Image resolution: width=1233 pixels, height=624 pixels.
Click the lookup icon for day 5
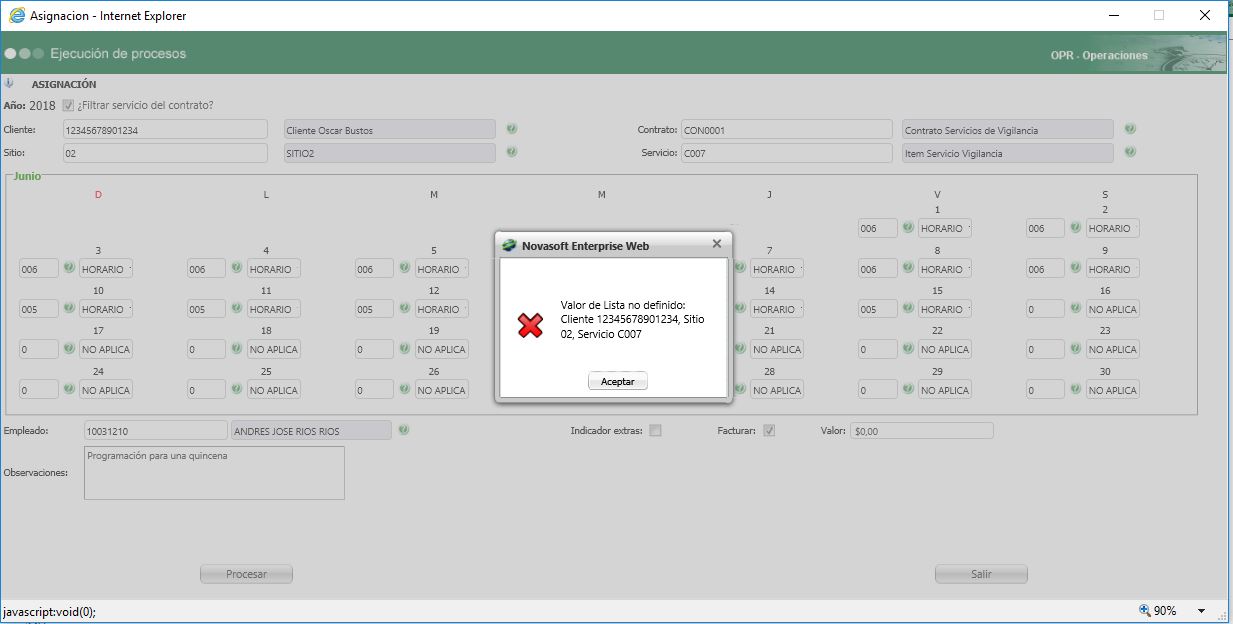(405, 268)
